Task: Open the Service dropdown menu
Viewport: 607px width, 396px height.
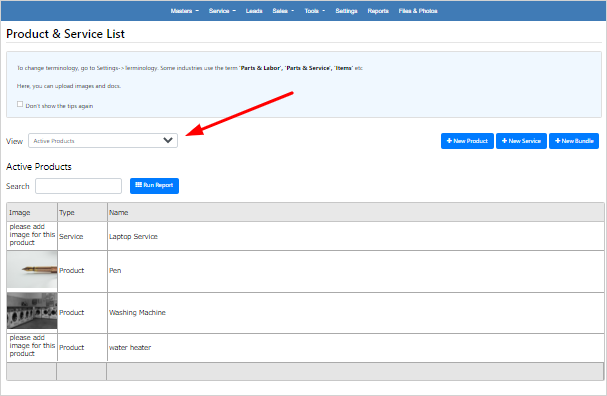Action: click(x=222, y=11)
